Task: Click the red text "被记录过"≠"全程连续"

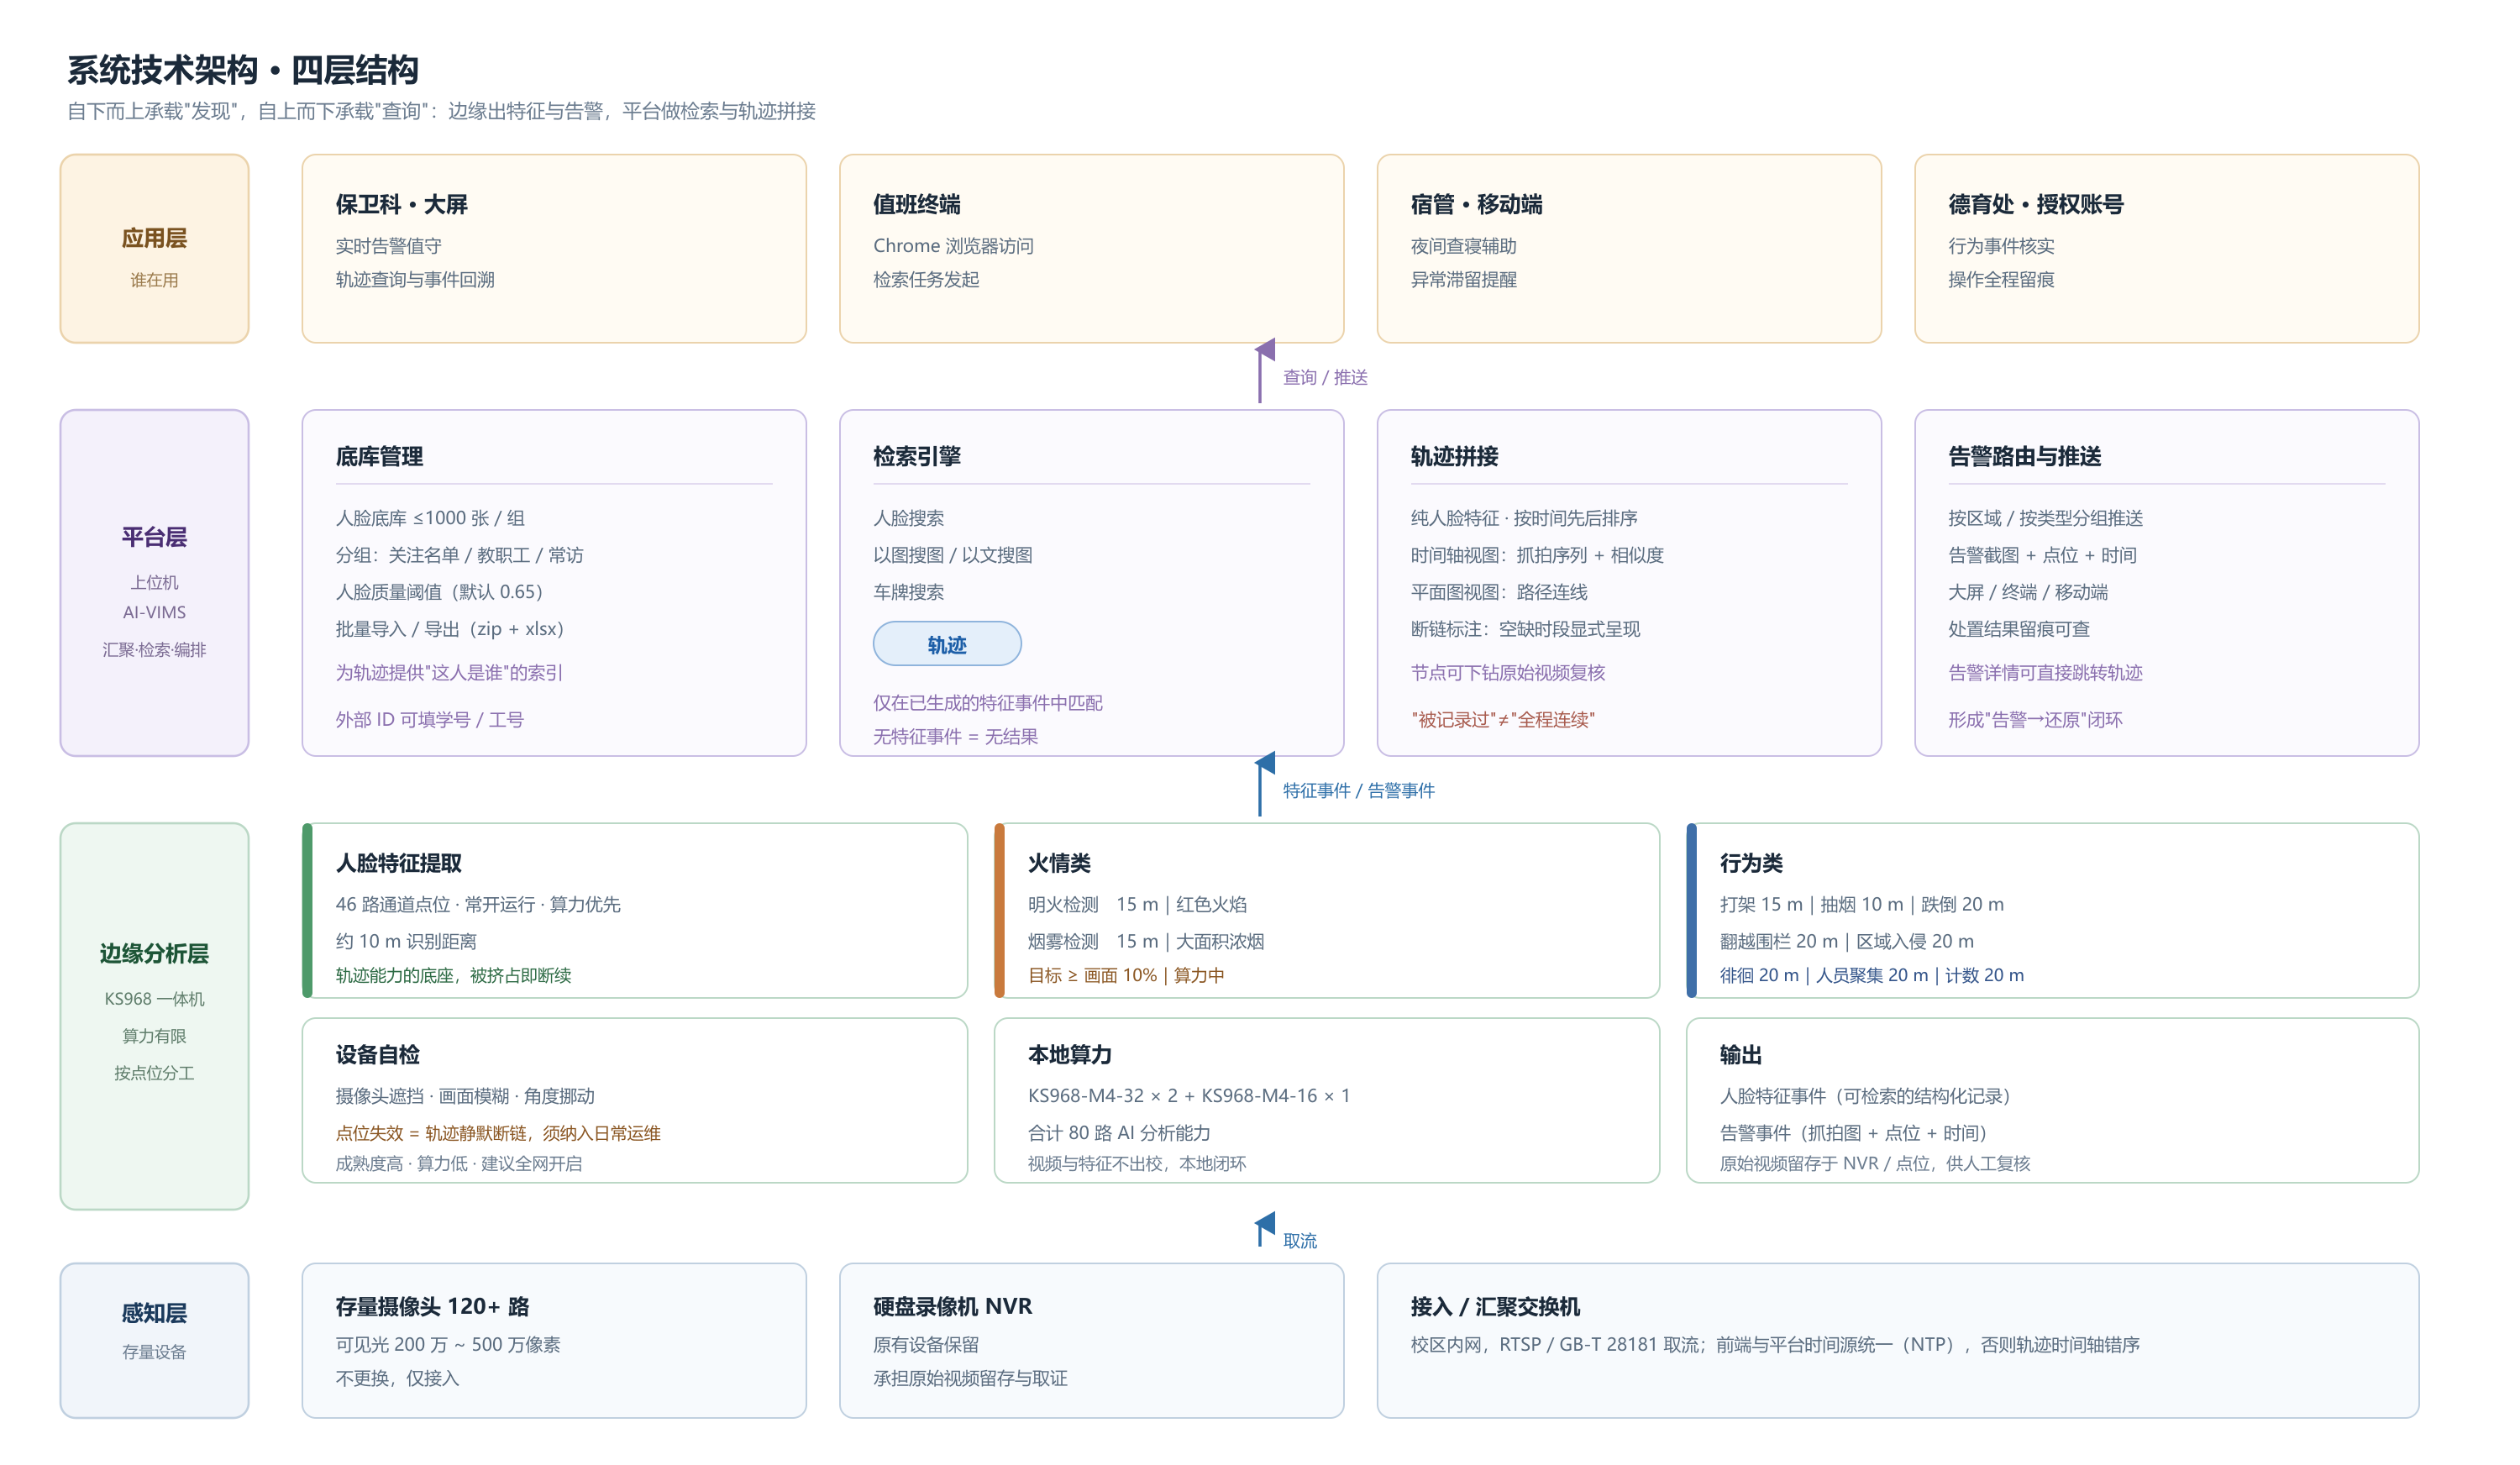Action: point(1502,719)
